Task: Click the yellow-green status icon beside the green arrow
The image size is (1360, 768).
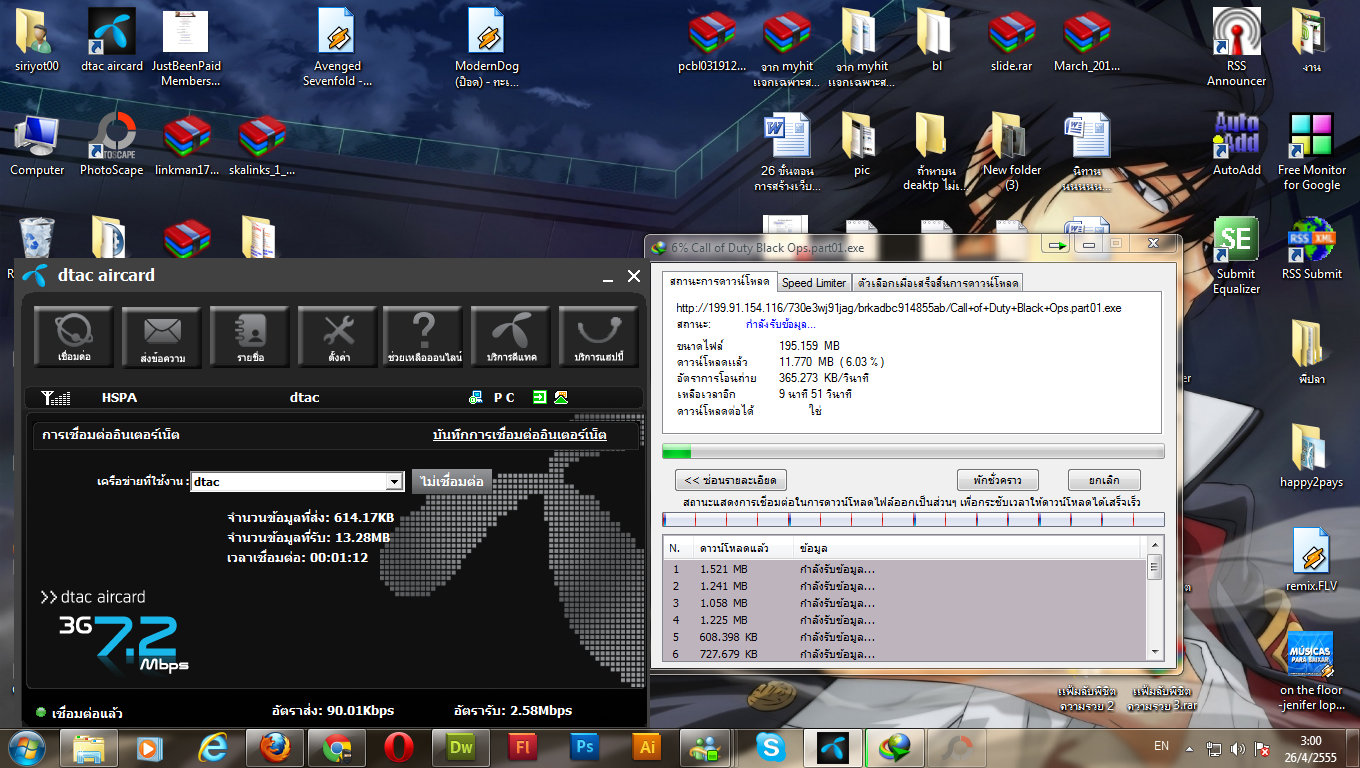Action: pyautogui.click(x=561, y=398)
